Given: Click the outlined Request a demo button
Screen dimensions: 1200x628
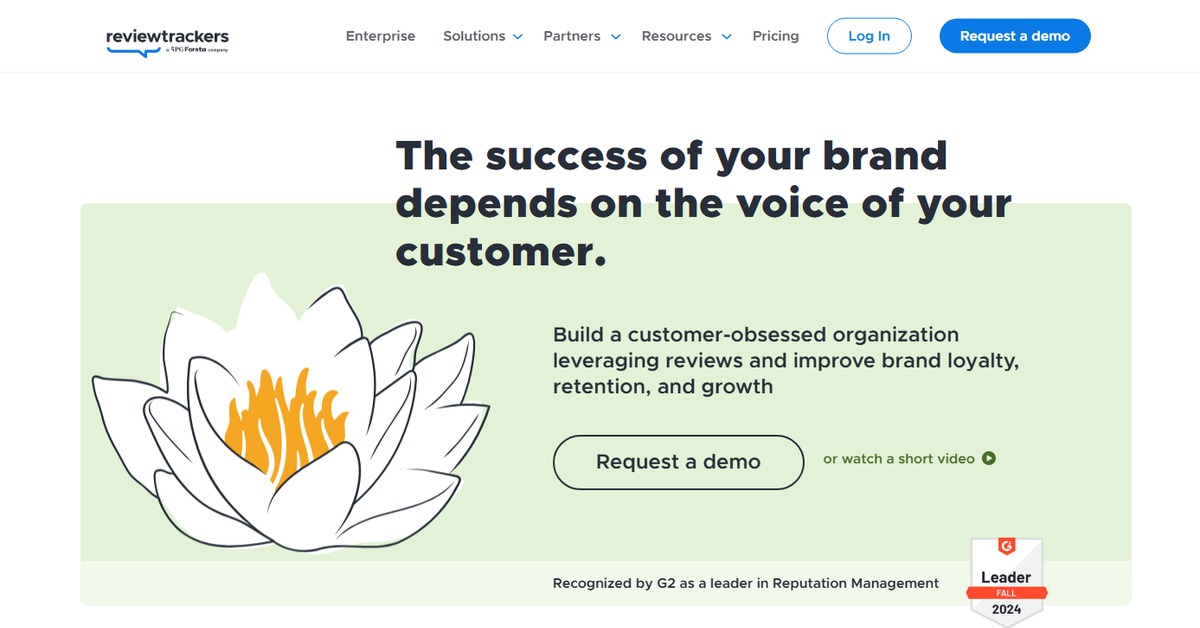Looking at the screenshot, I should point(678,462).
